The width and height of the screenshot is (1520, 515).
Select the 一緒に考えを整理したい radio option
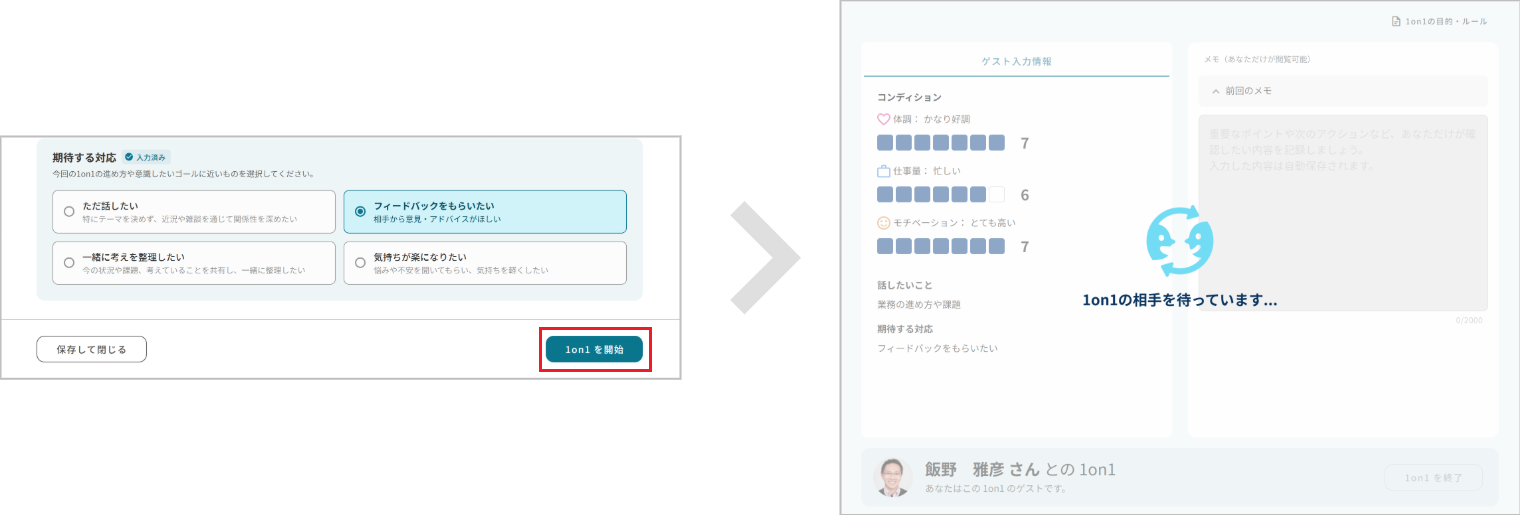(x=193, y=263)
